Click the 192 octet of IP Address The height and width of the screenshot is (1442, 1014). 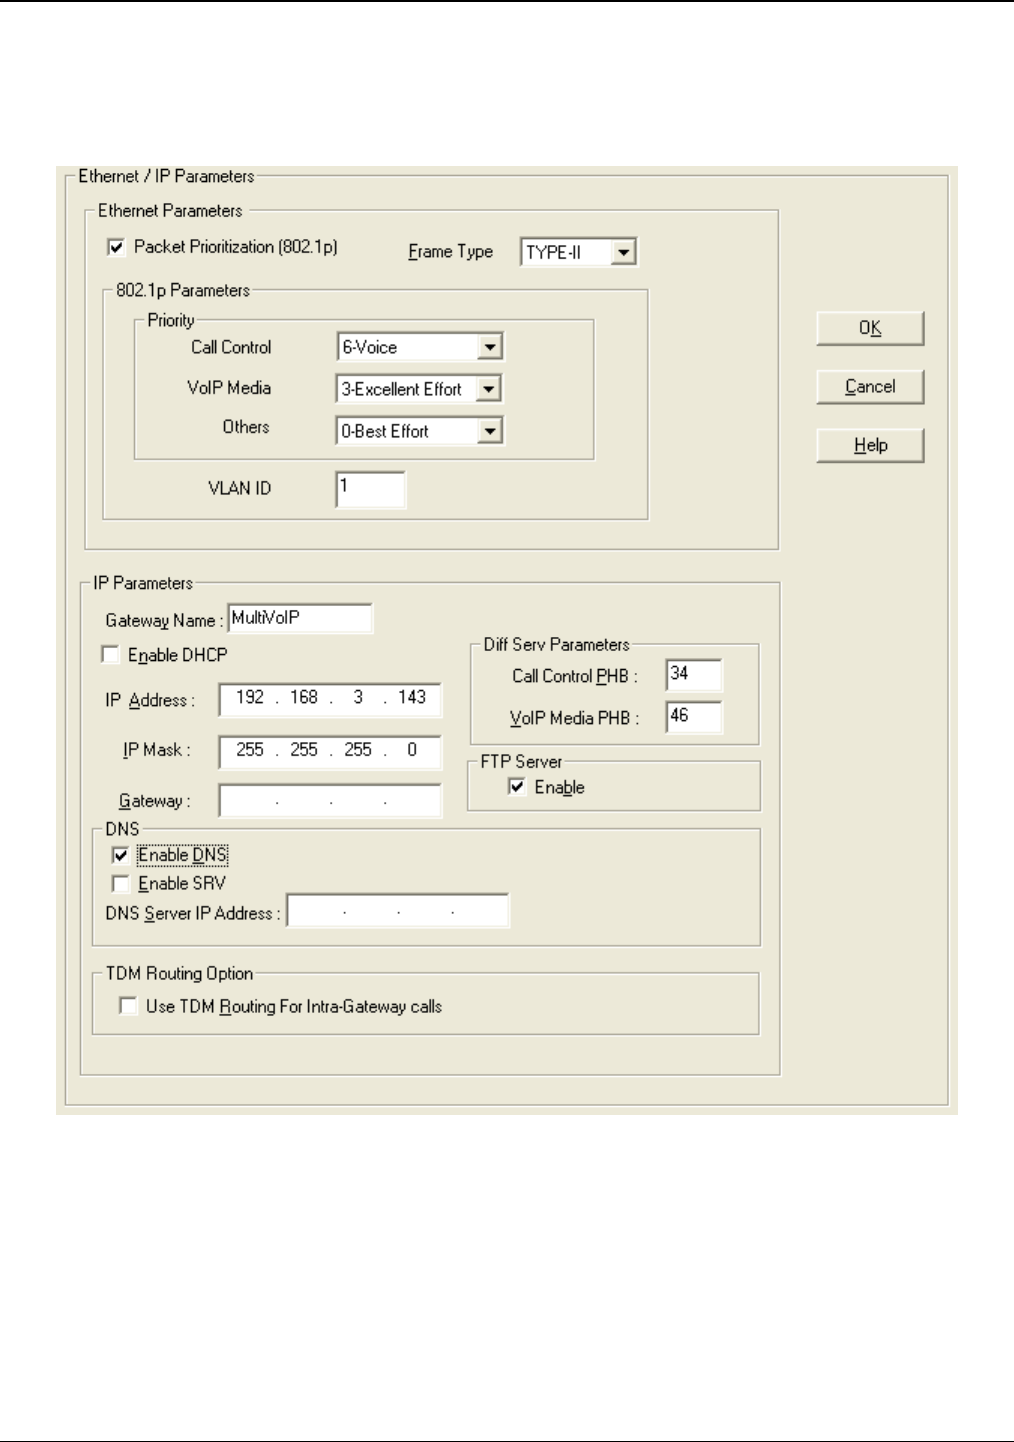250,698
